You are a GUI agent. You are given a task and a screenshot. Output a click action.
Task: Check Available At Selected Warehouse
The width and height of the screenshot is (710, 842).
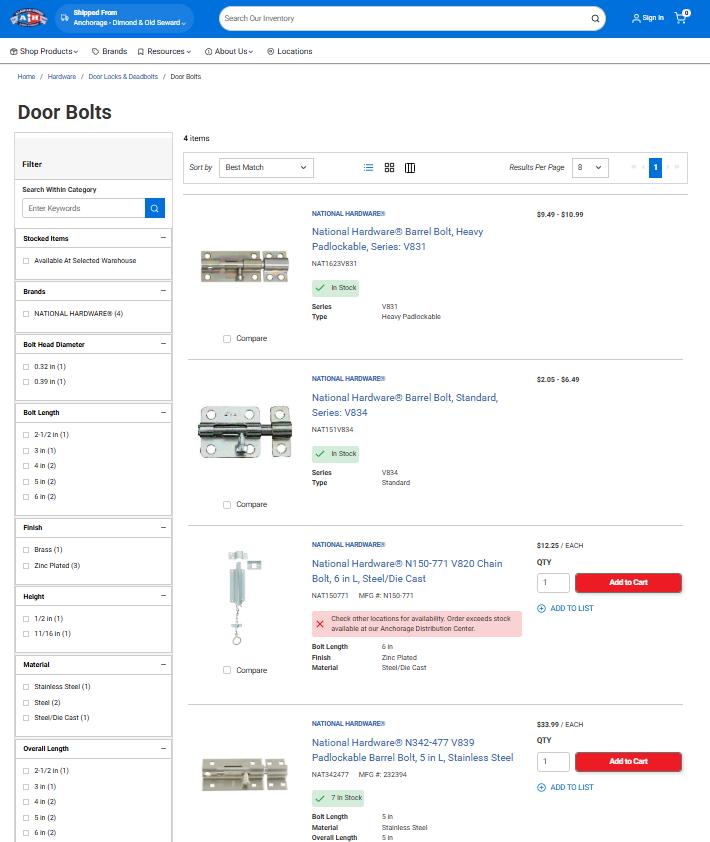point(26,261)
